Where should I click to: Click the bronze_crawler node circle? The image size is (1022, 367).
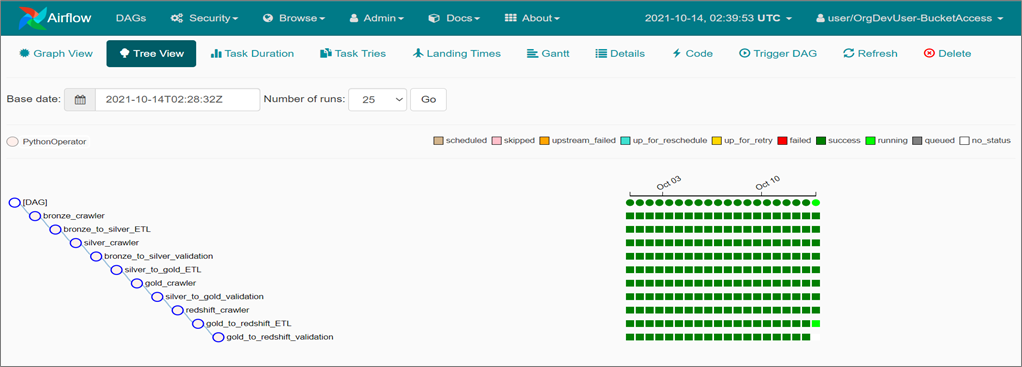click(x=35, y=216)
